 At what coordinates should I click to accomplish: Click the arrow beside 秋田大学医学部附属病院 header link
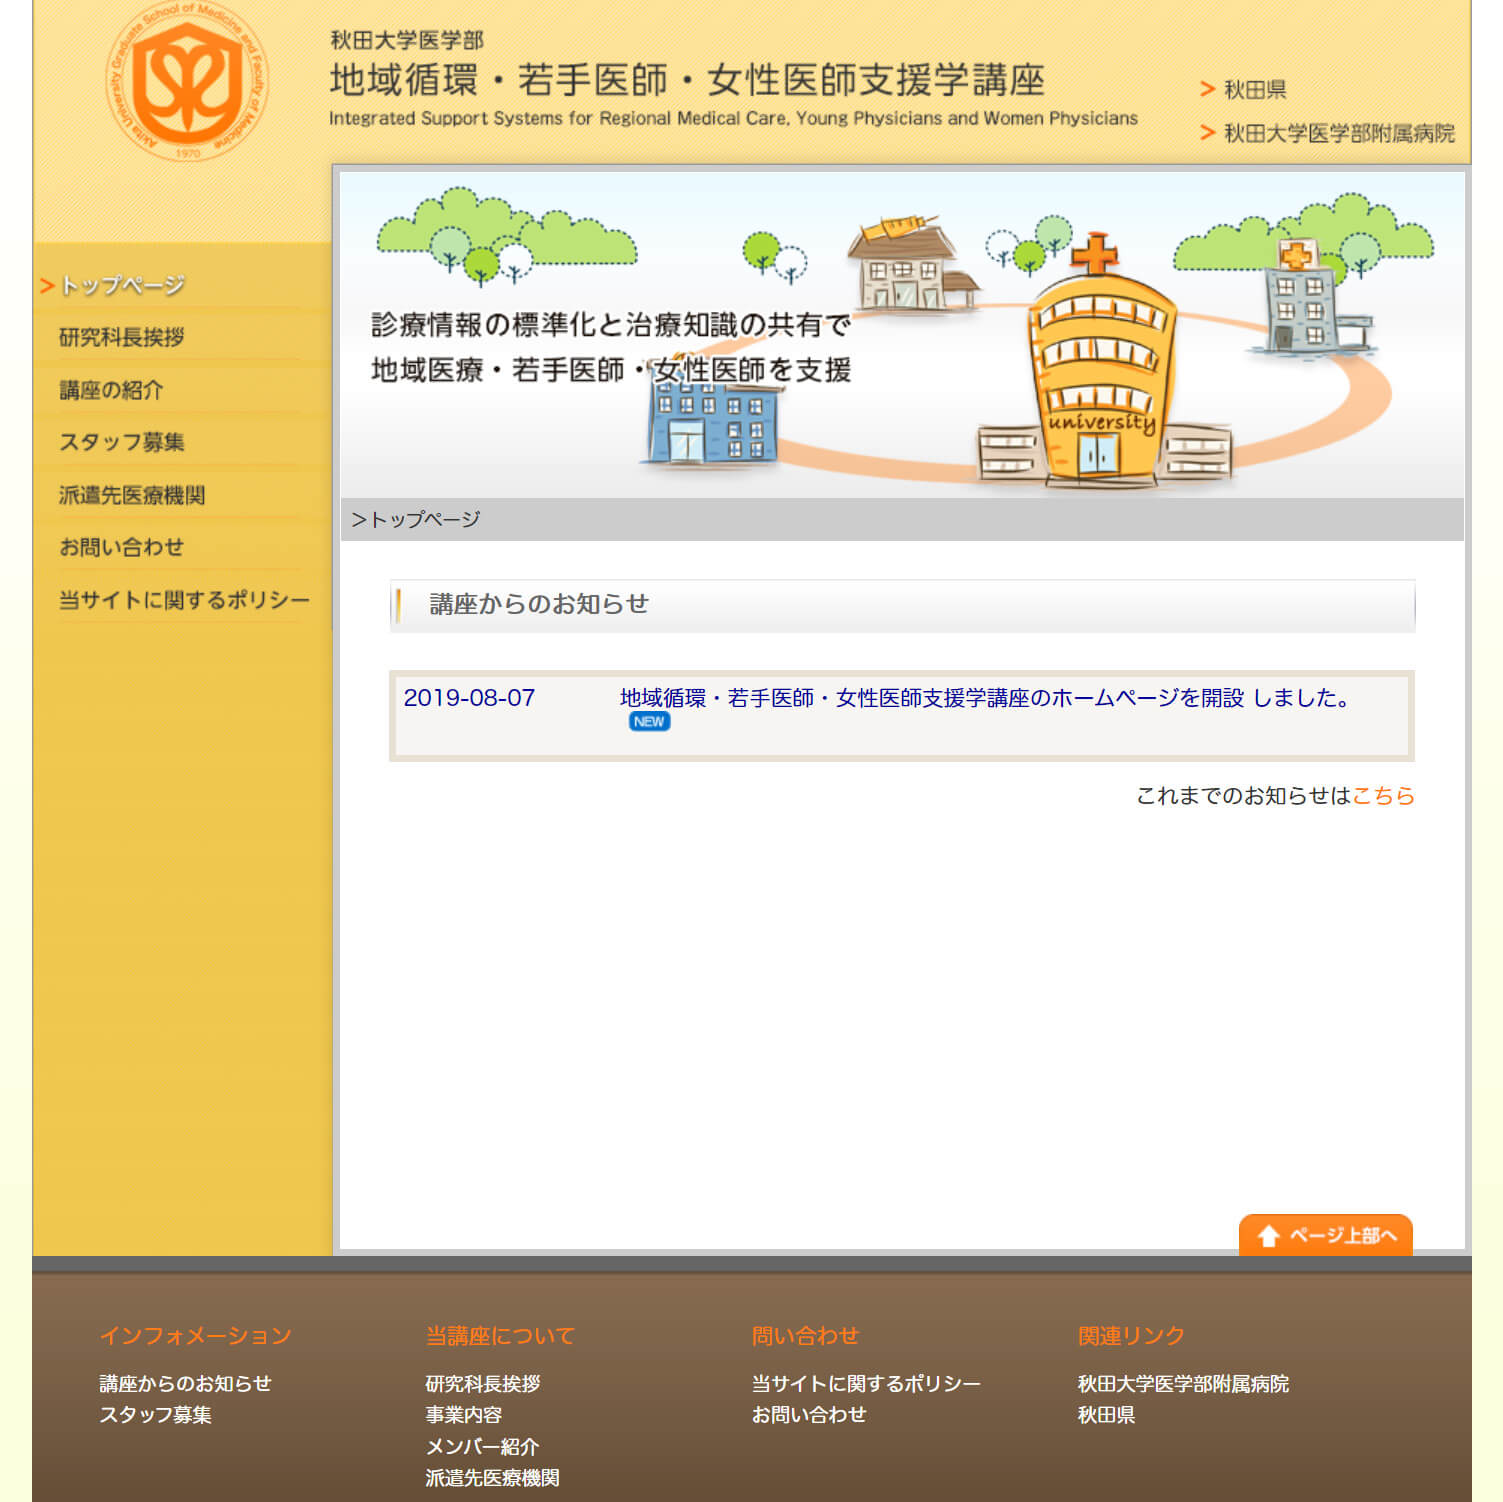point(1207,133)
